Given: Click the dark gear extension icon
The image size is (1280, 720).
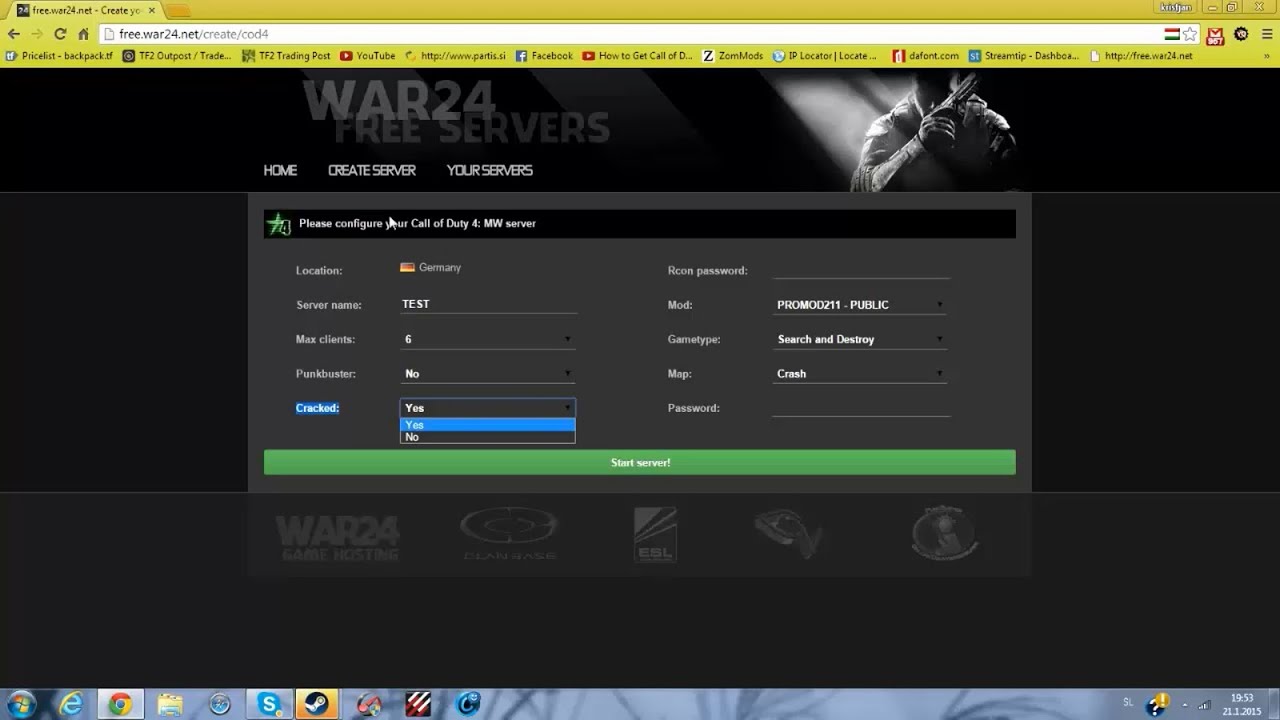Looking at the screenshot, I should tap(1241, 34).
